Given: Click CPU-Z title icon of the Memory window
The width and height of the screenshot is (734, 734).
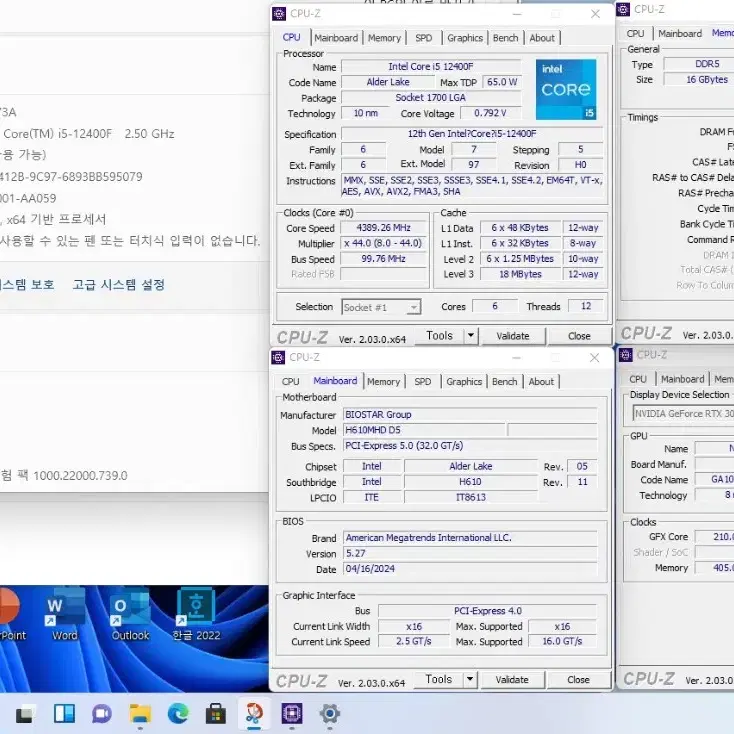Looking at the screenshot, I should pyautogui.click(x=623, y=9).
